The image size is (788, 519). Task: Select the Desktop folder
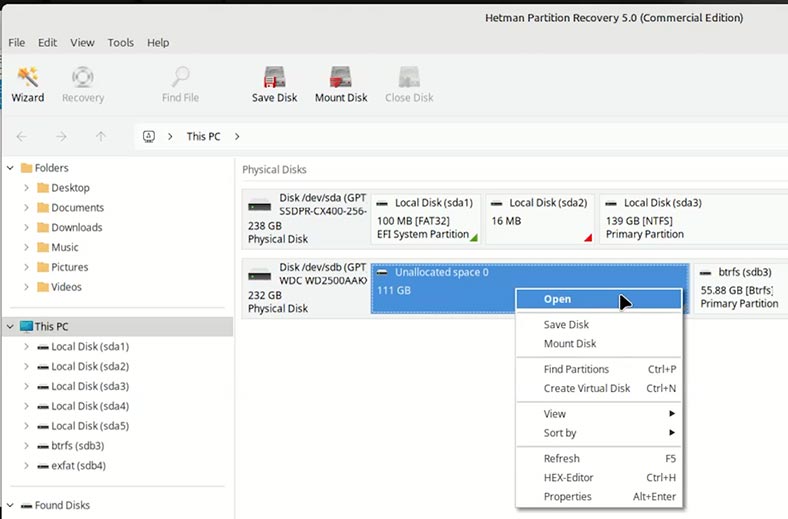[70, 188]
